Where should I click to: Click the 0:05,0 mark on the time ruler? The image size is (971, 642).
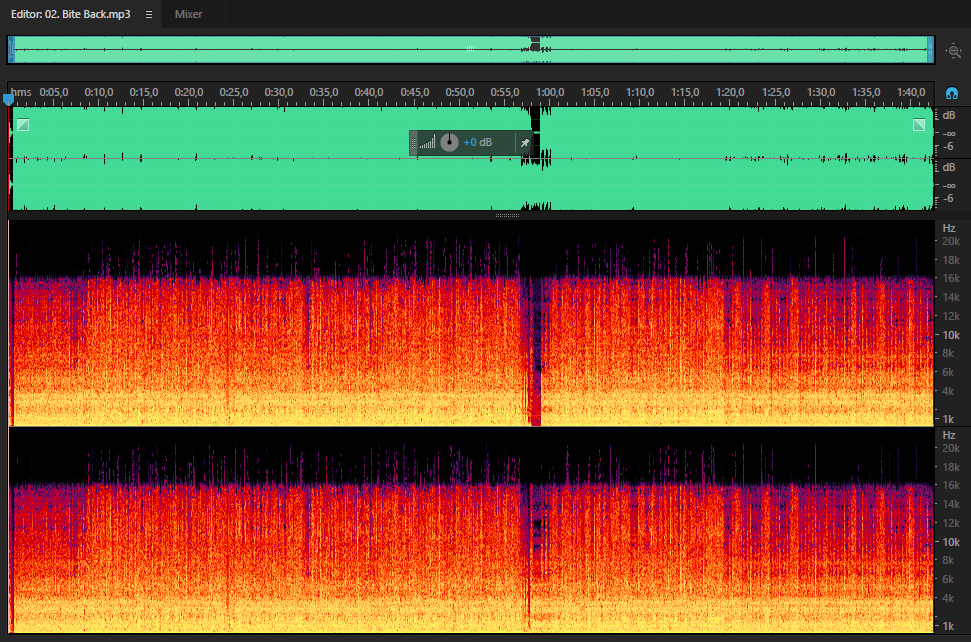[54, 92]
